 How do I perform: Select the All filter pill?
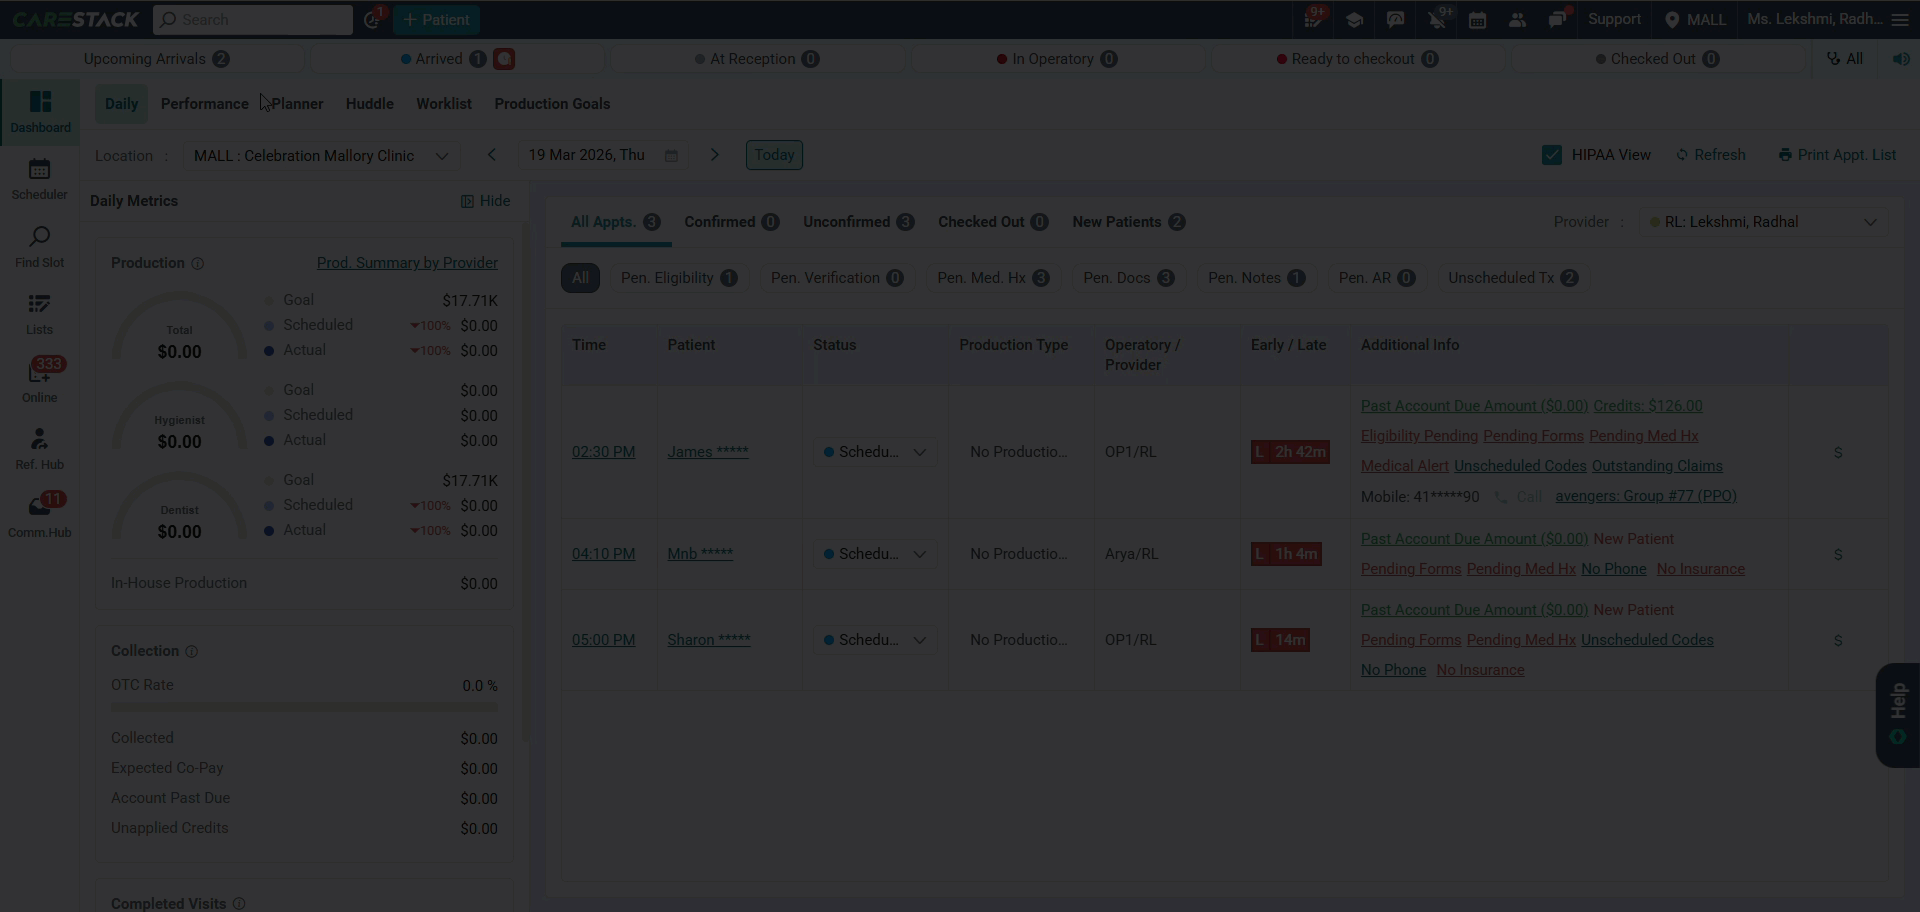[580, 278]
